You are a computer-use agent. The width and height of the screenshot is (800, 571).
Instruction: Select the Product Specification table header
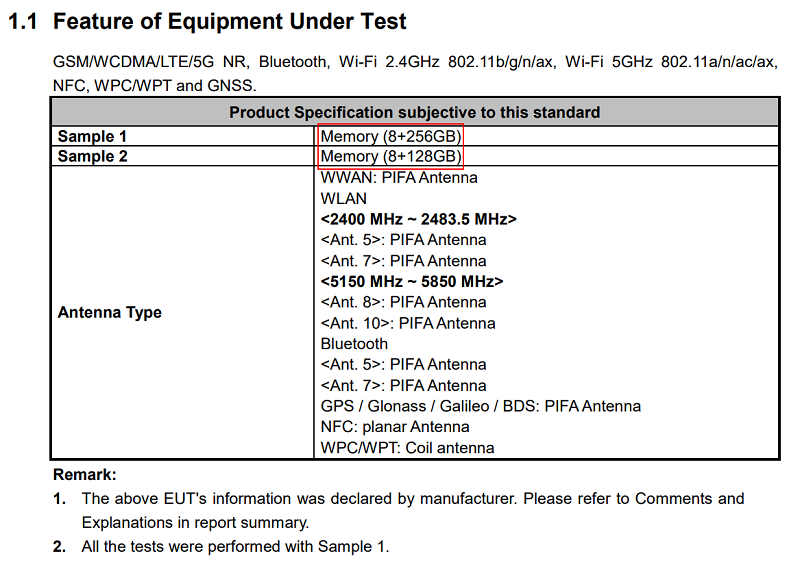tap(414, 112)
